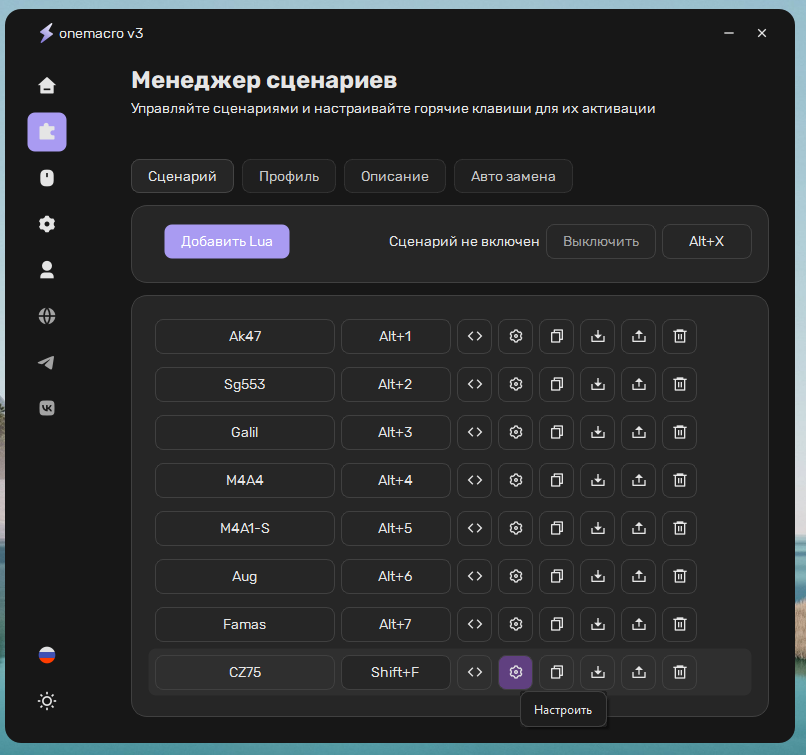Click the download icon for Sg553

coord(598,385)
